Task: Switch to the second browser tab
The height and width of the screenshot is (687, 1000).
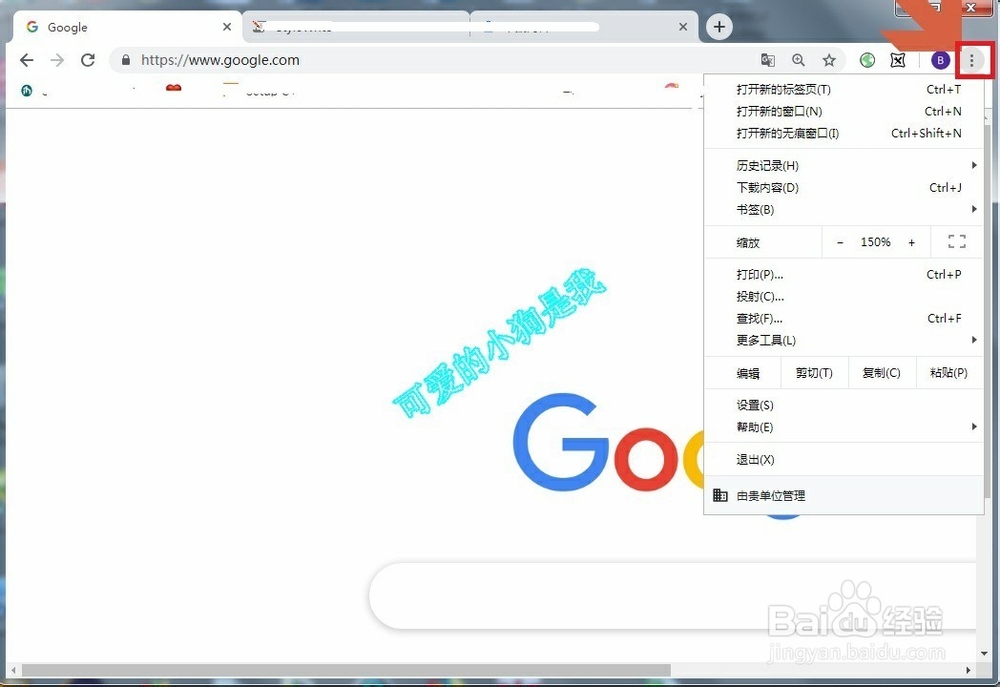Action: 356,27
